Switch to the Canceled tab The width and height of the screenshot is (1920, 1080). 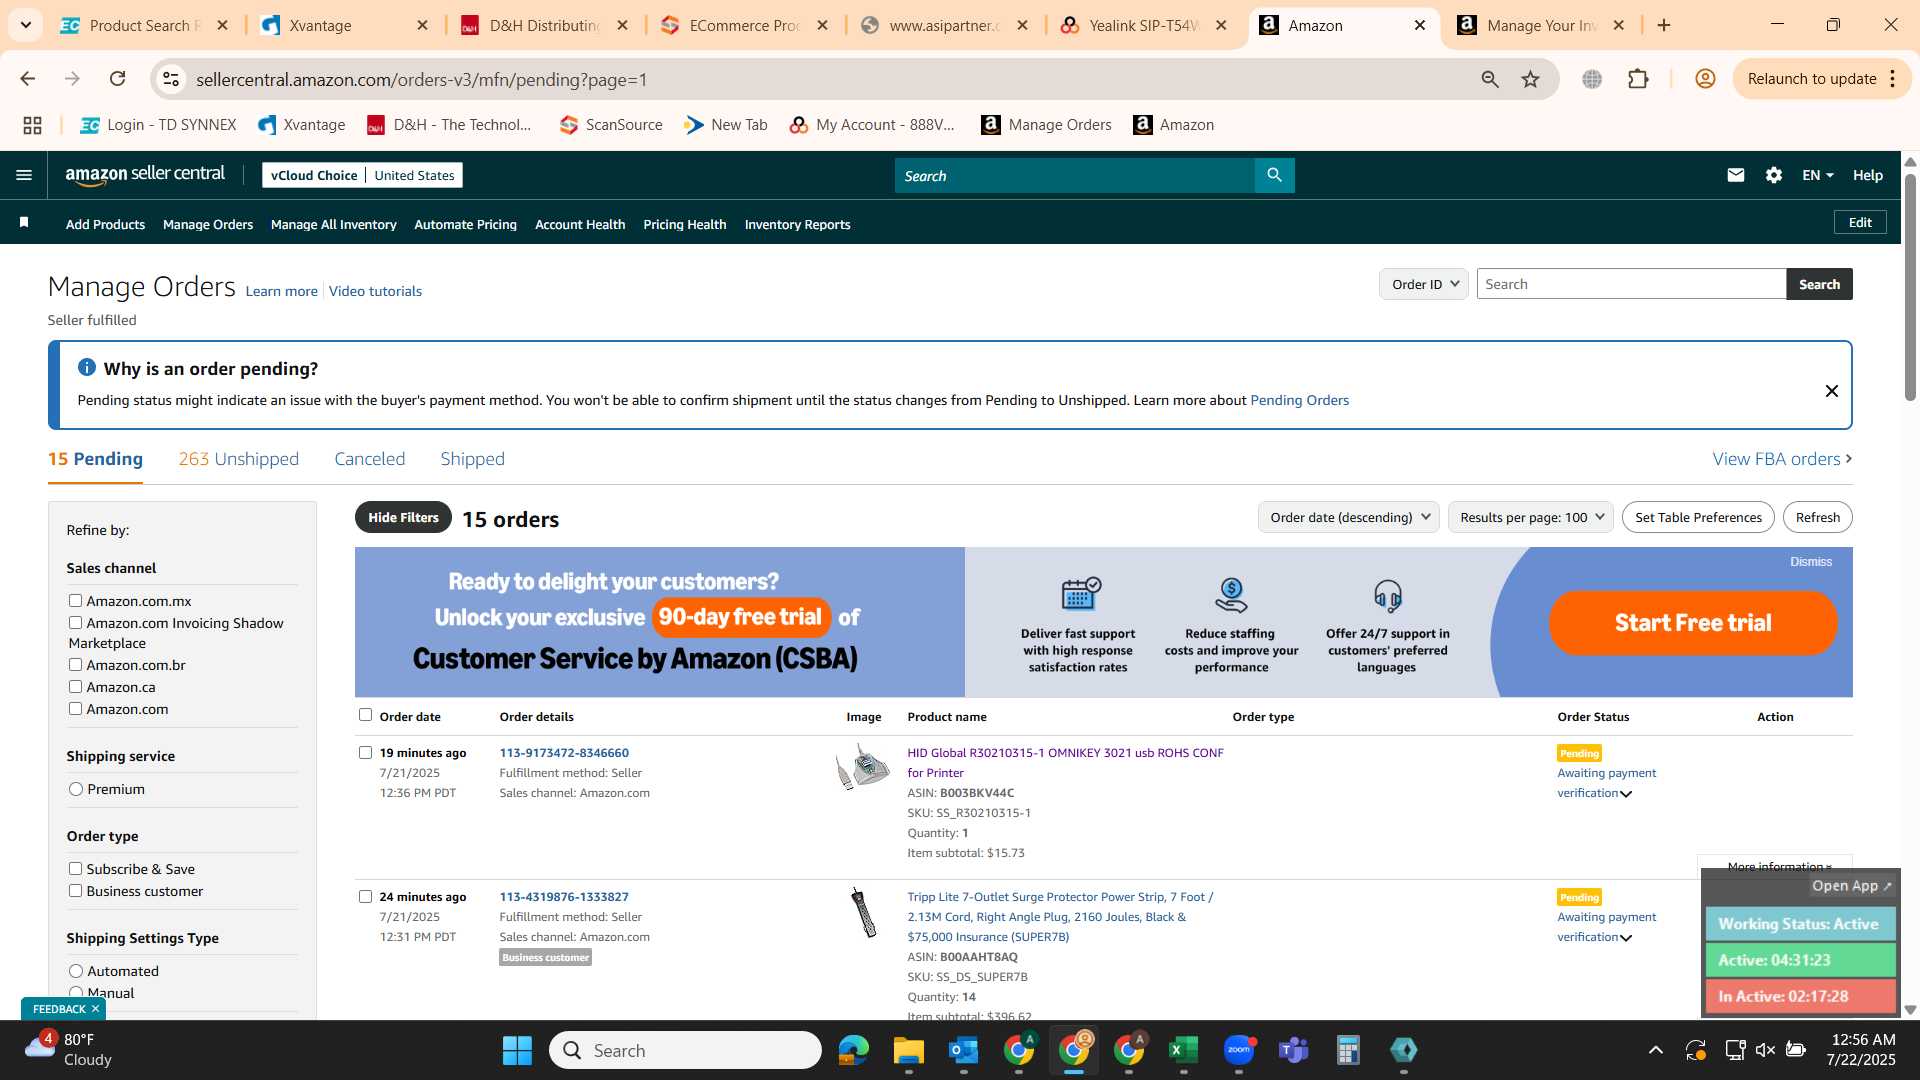pos(369,459)
